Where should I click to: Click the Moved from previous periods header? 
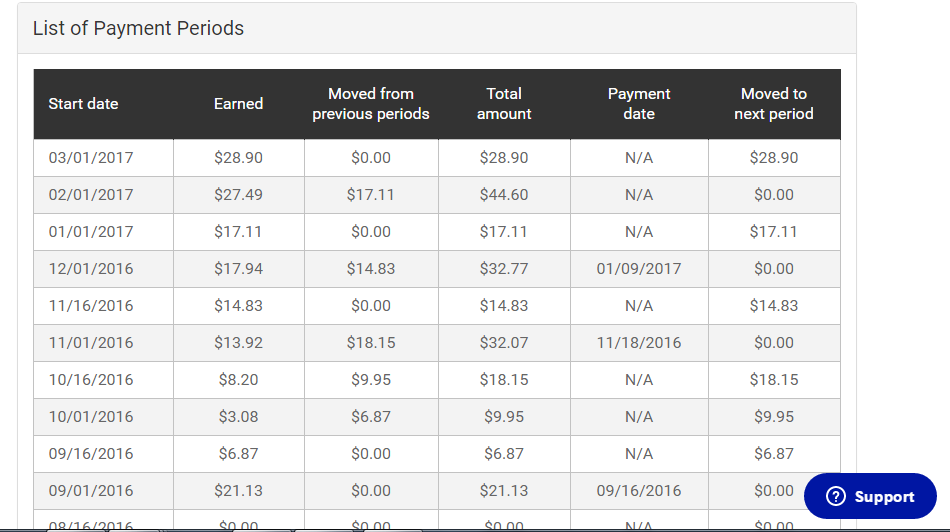coord(371,104)
